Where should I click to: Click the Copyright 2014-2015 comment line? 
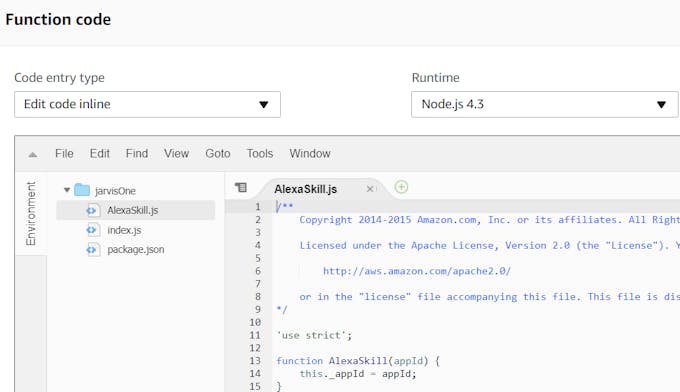(490, 220)
